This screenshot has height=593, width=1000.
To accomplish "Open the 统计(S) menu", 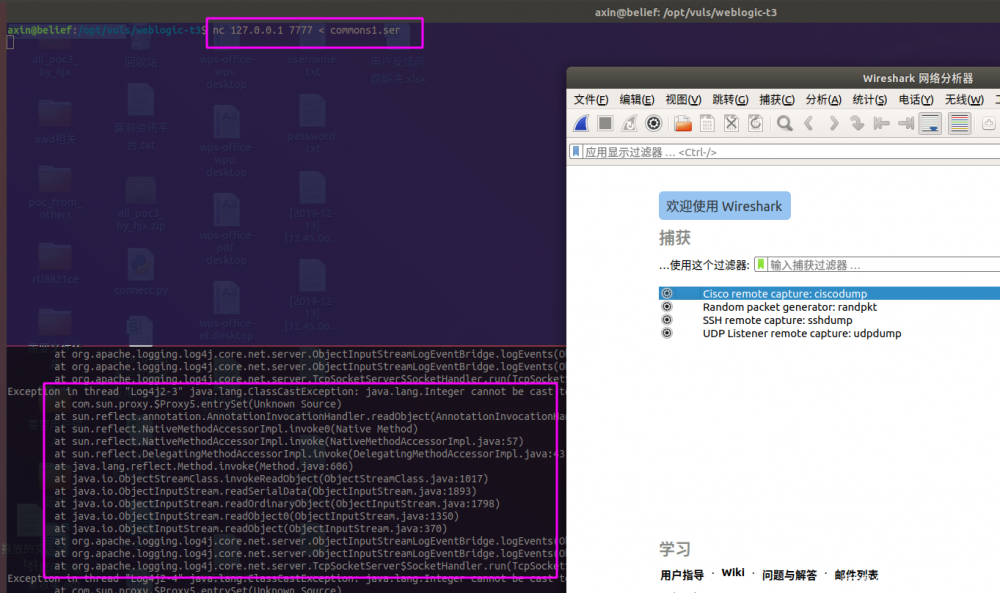I will coord(870,99).
